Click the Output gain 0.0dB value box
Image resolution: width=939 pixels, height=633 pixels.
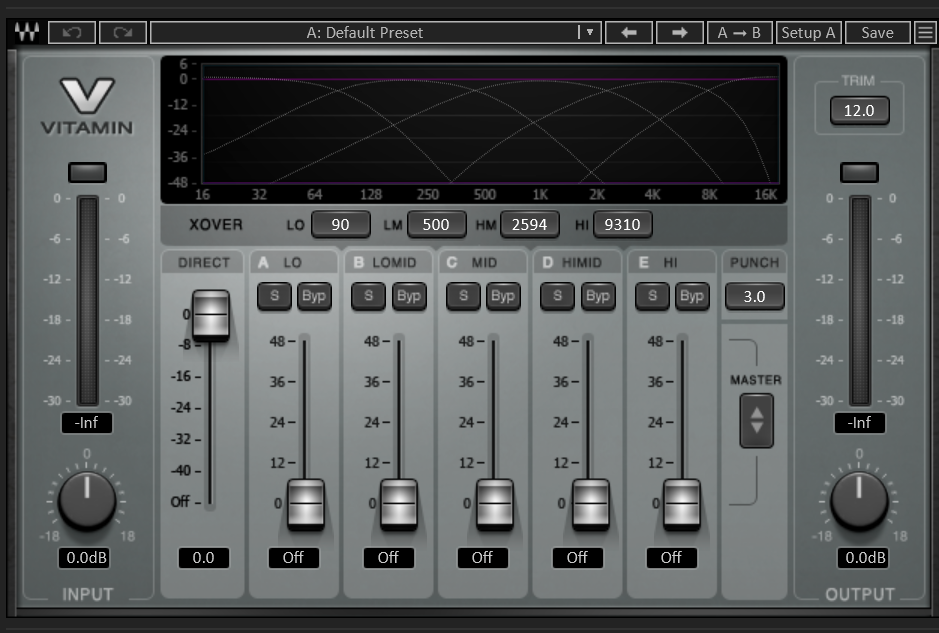tap(865, 558)
